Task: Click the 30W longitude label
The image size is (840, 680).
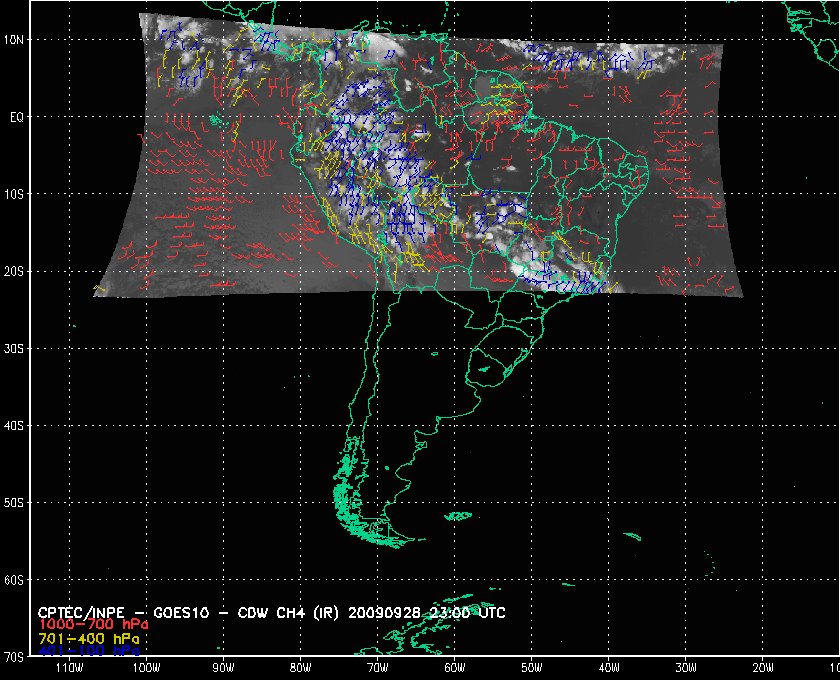Action: tap(686, 668)
